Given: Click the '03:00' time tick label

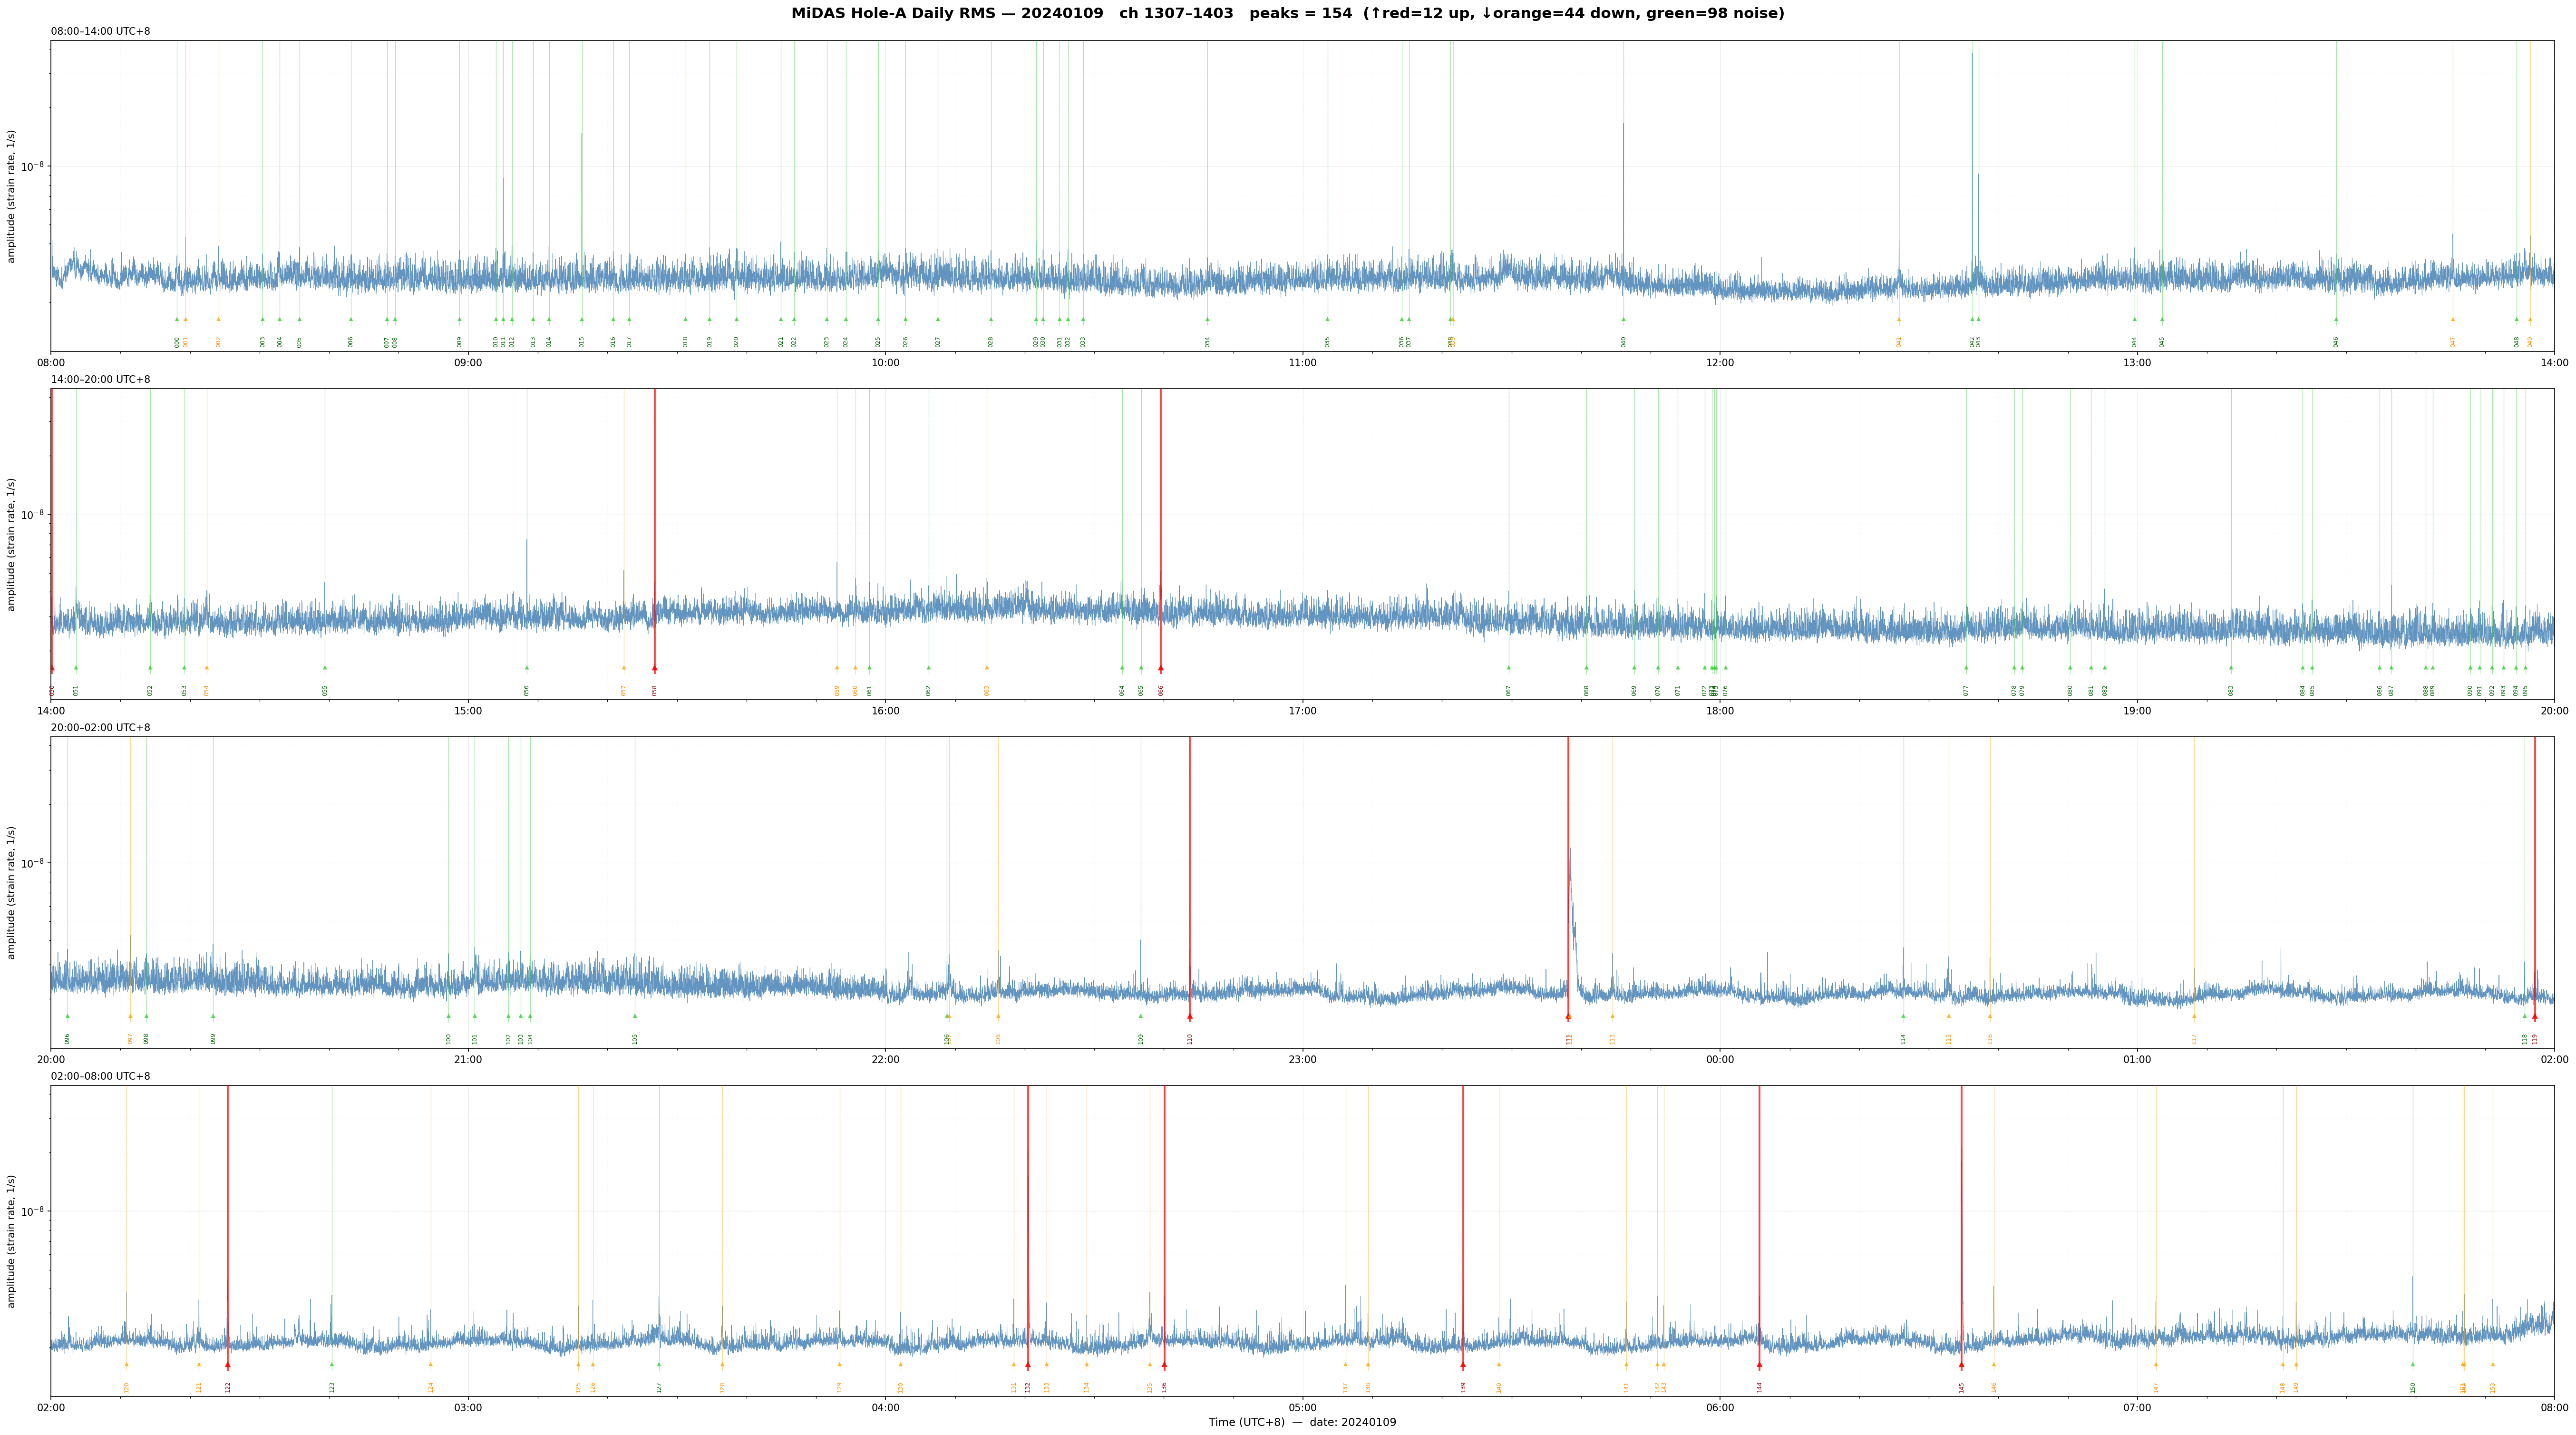Looking at the screenshot, I should tap(468, 1407).
